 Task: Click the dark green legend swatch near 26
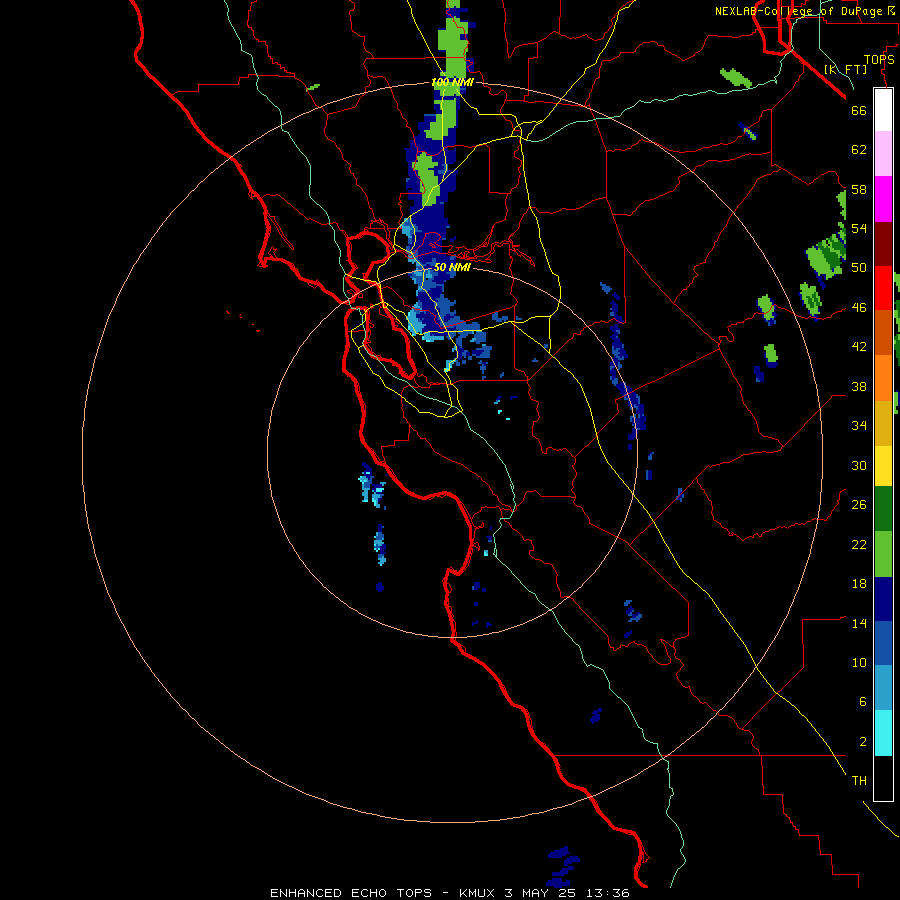point(883,509)
